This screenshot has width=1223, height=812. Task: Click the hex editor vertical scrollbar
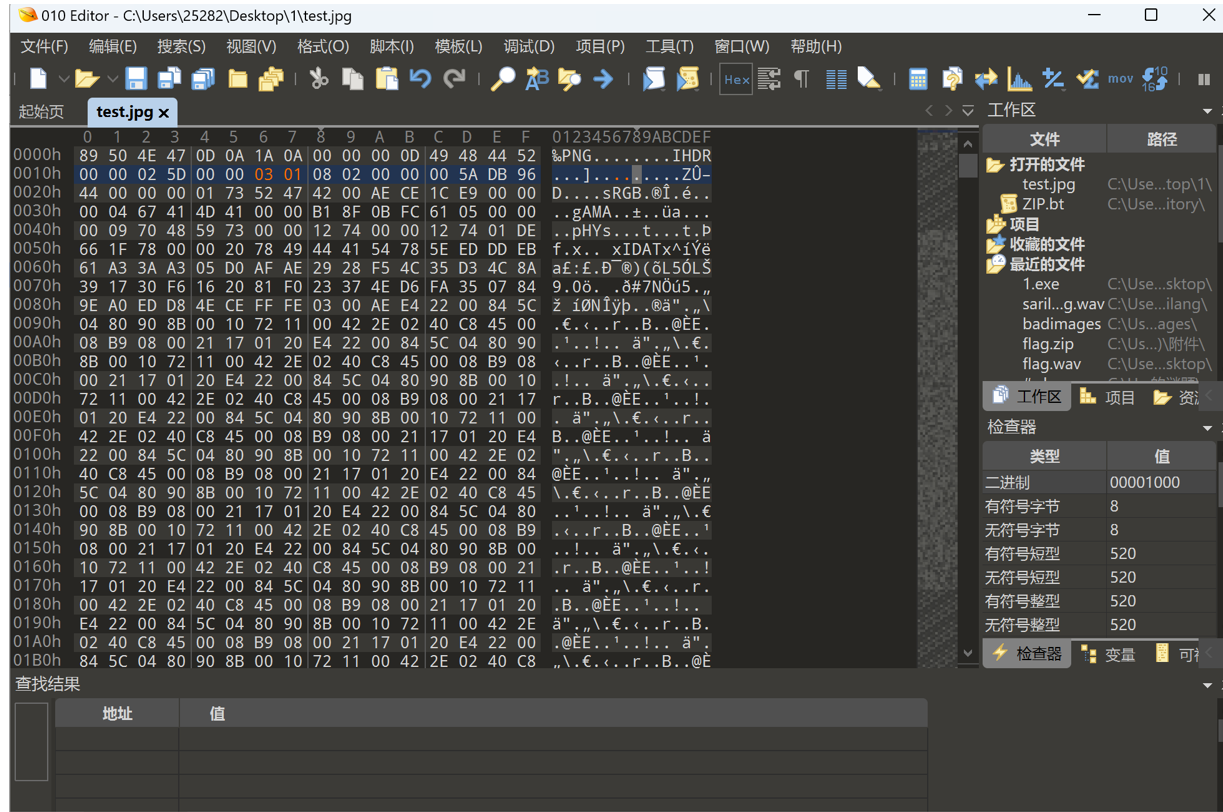point(967,400)
